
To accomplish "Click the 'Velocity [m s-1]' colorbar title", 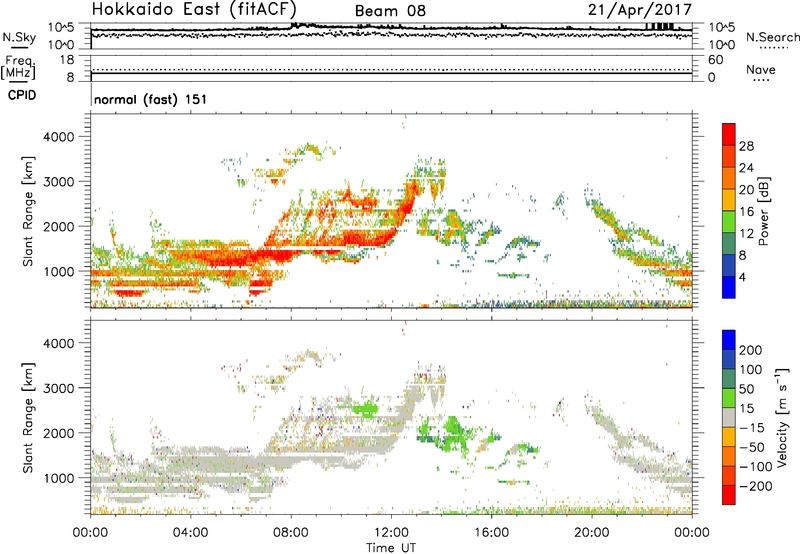I will pyautogui.click(x=782, y=417).
